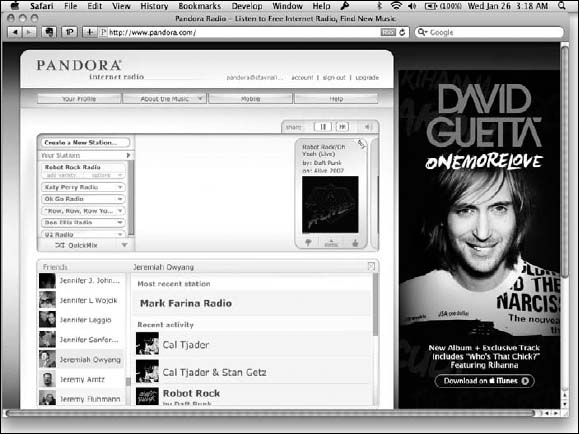Click the 1Password toolbar button
Image resolution: width=579 pixels, height=434 pixels.
coord(69,33)
